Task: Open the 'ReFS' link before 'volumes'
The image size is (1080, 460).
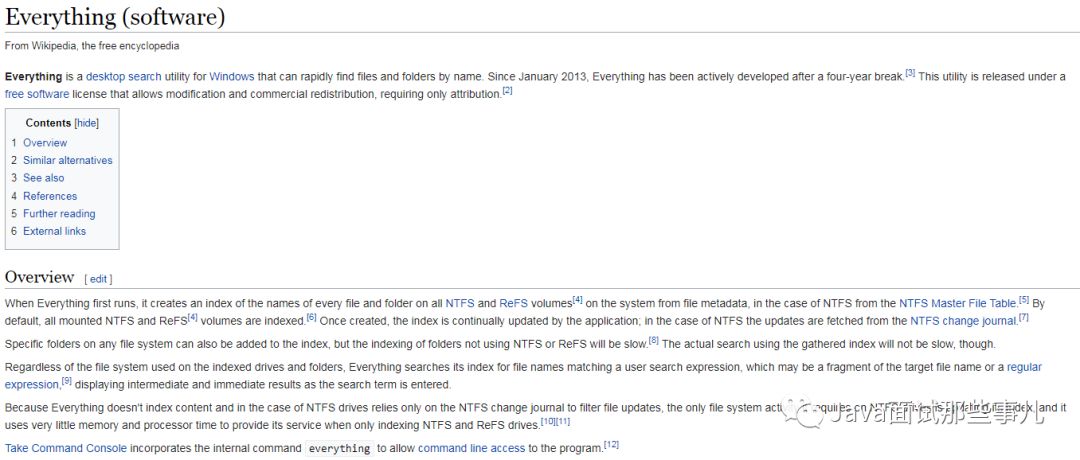Action: [513, 303]
